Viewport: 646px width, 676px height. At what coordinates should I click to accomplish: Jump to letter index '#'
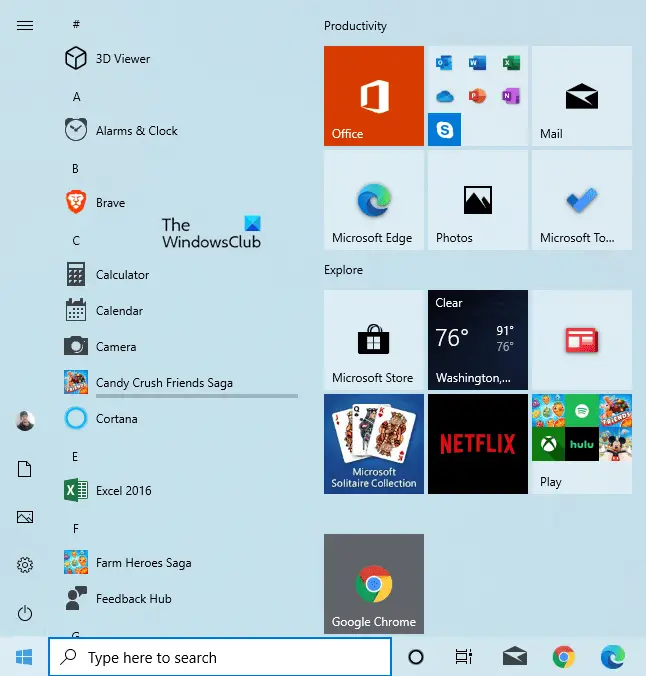coord(76,24)
